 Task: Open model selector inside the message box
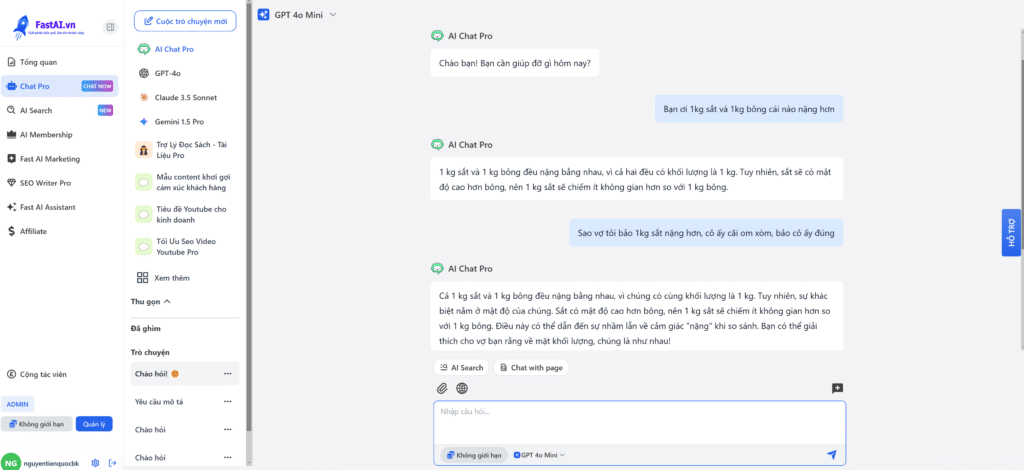(x=539, y=455)
